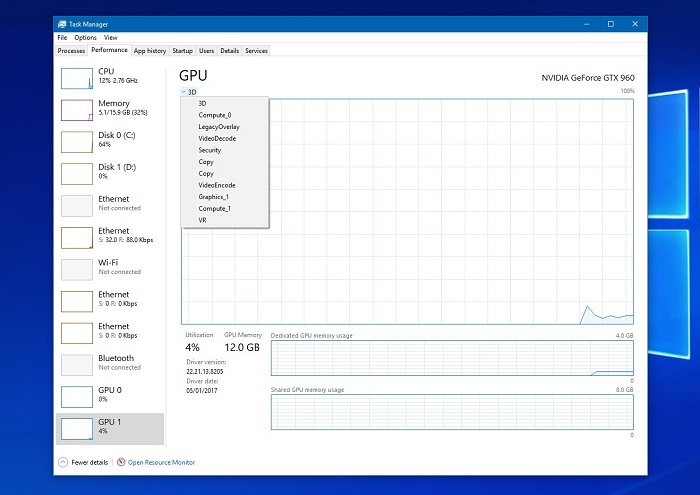Choose VideoEncode from engine list
Image resolution: width=700 pixels, height=495 pixels.
click(x=225, y=185)
